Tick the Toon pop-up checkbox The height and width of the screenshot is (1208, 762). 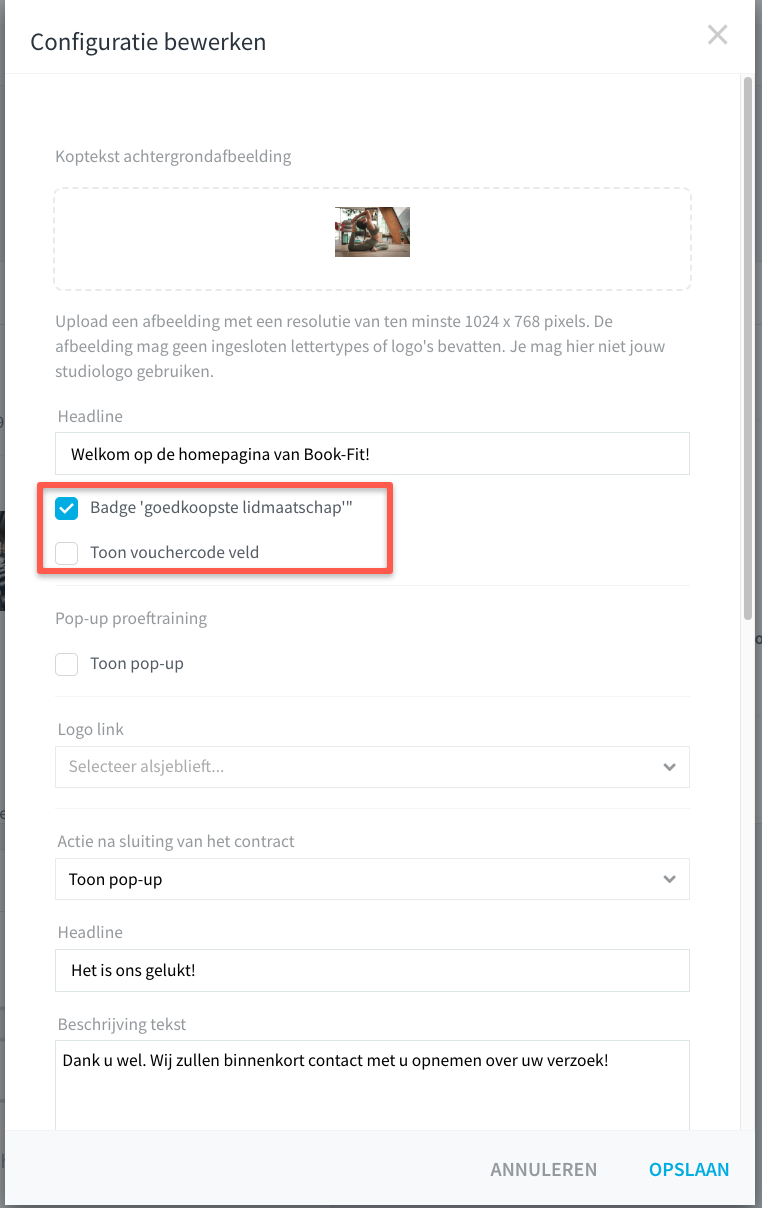coord(67,663)
